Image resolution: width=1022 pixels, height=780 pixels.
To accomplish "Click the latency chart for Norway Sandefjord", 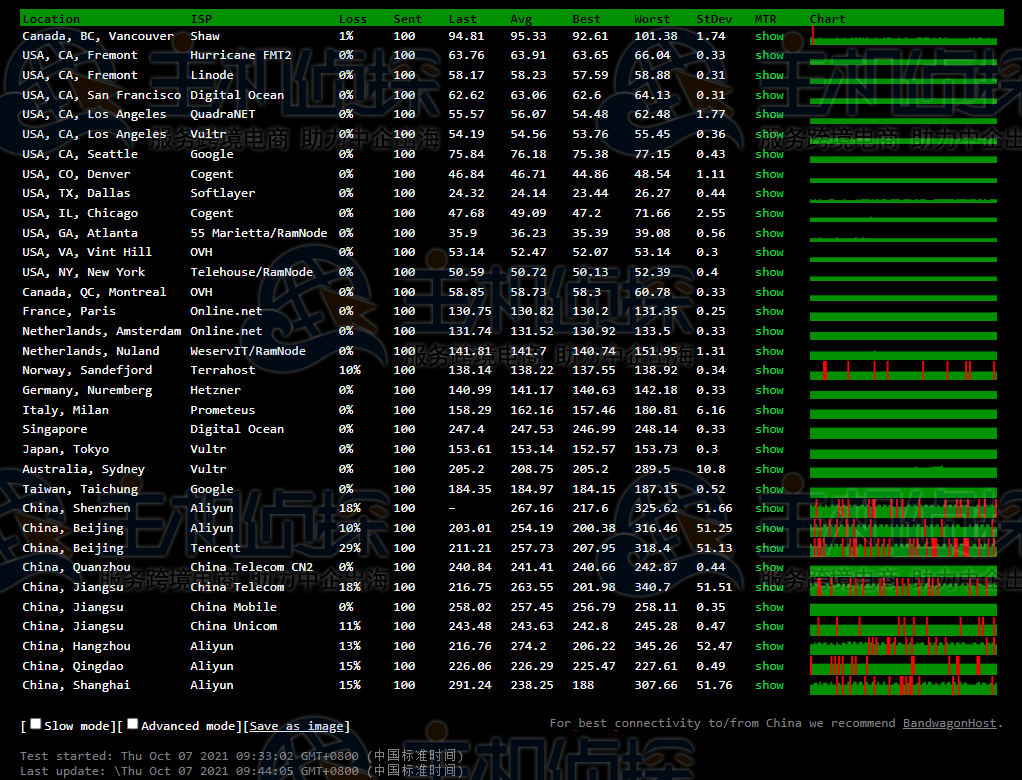I will tap(903, 370).
